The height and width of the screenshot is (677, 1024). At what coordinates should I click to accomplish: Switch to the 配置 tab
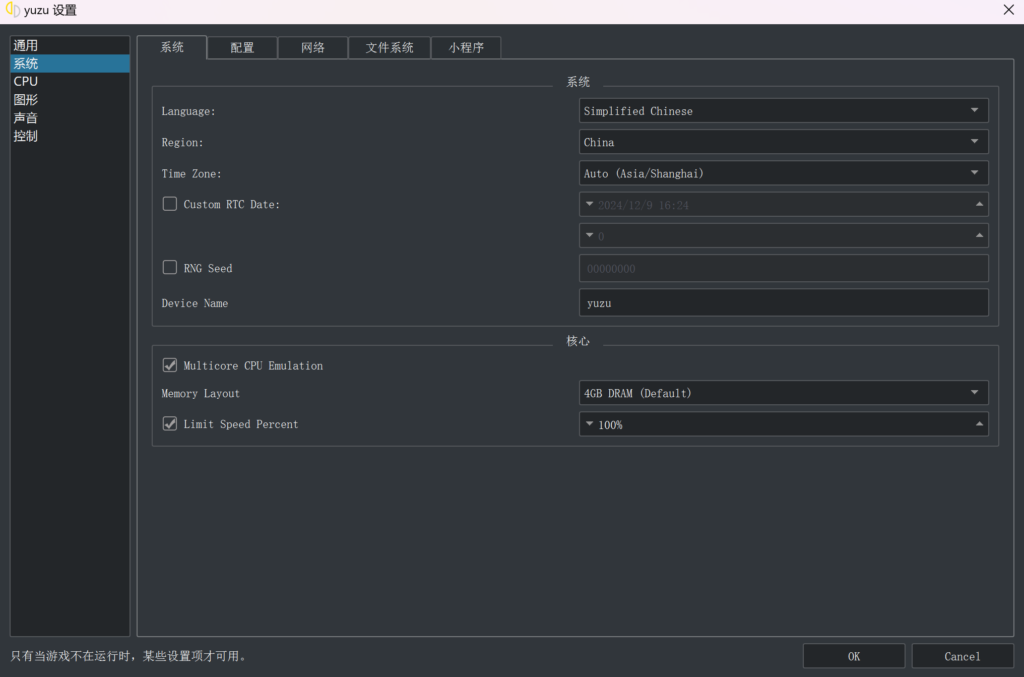(242, 48)
